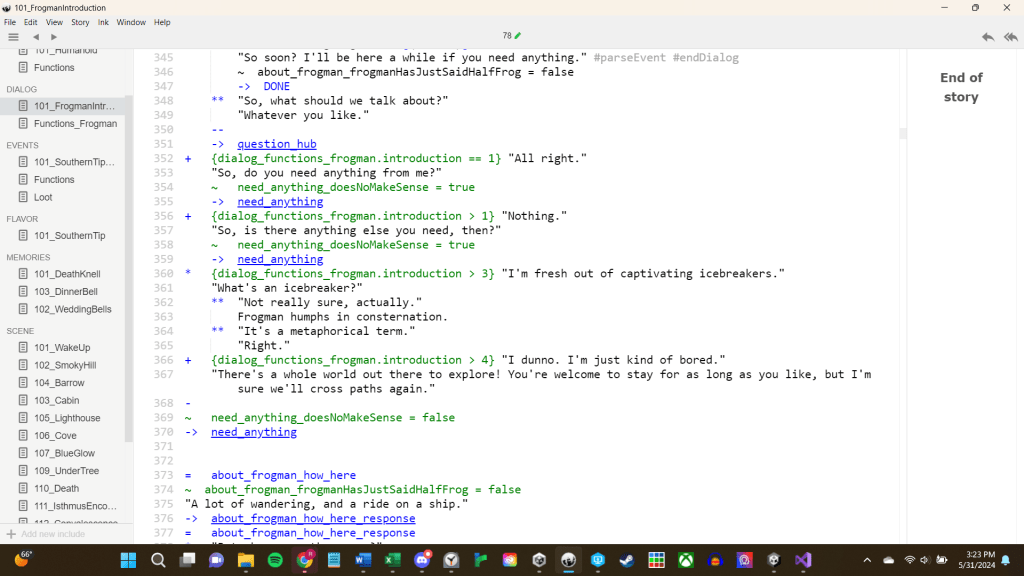Open Spotify from the taskbar
1024x576 pixels.
click(275, 560)
